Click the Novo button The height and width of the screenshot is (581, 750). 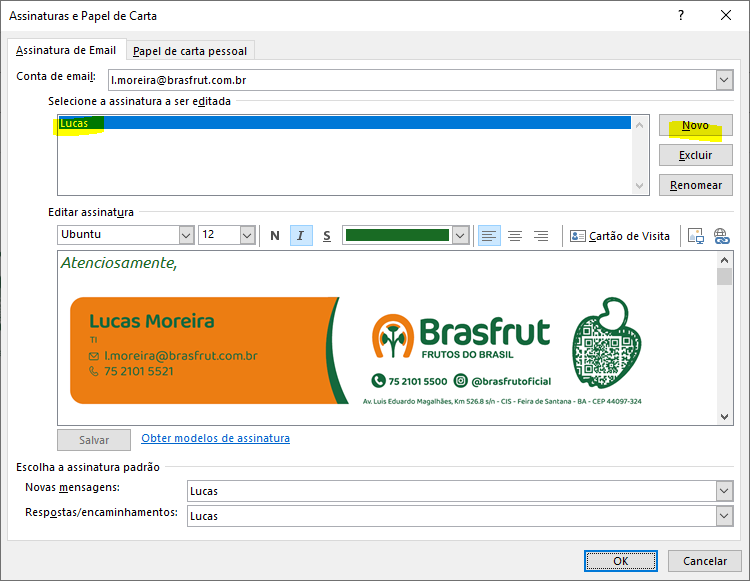(x=695, y=125)
